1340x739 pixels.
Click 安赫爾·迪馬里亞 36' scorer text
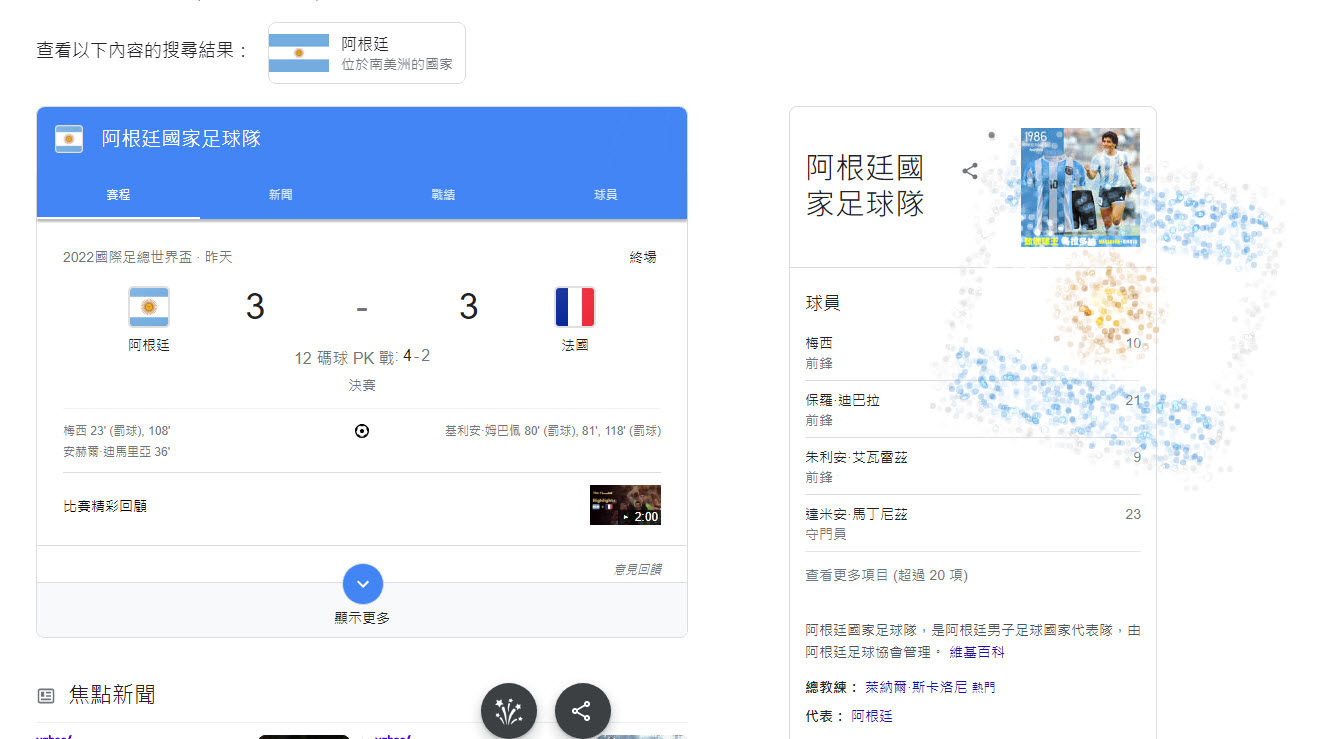(x=116, y=452)
